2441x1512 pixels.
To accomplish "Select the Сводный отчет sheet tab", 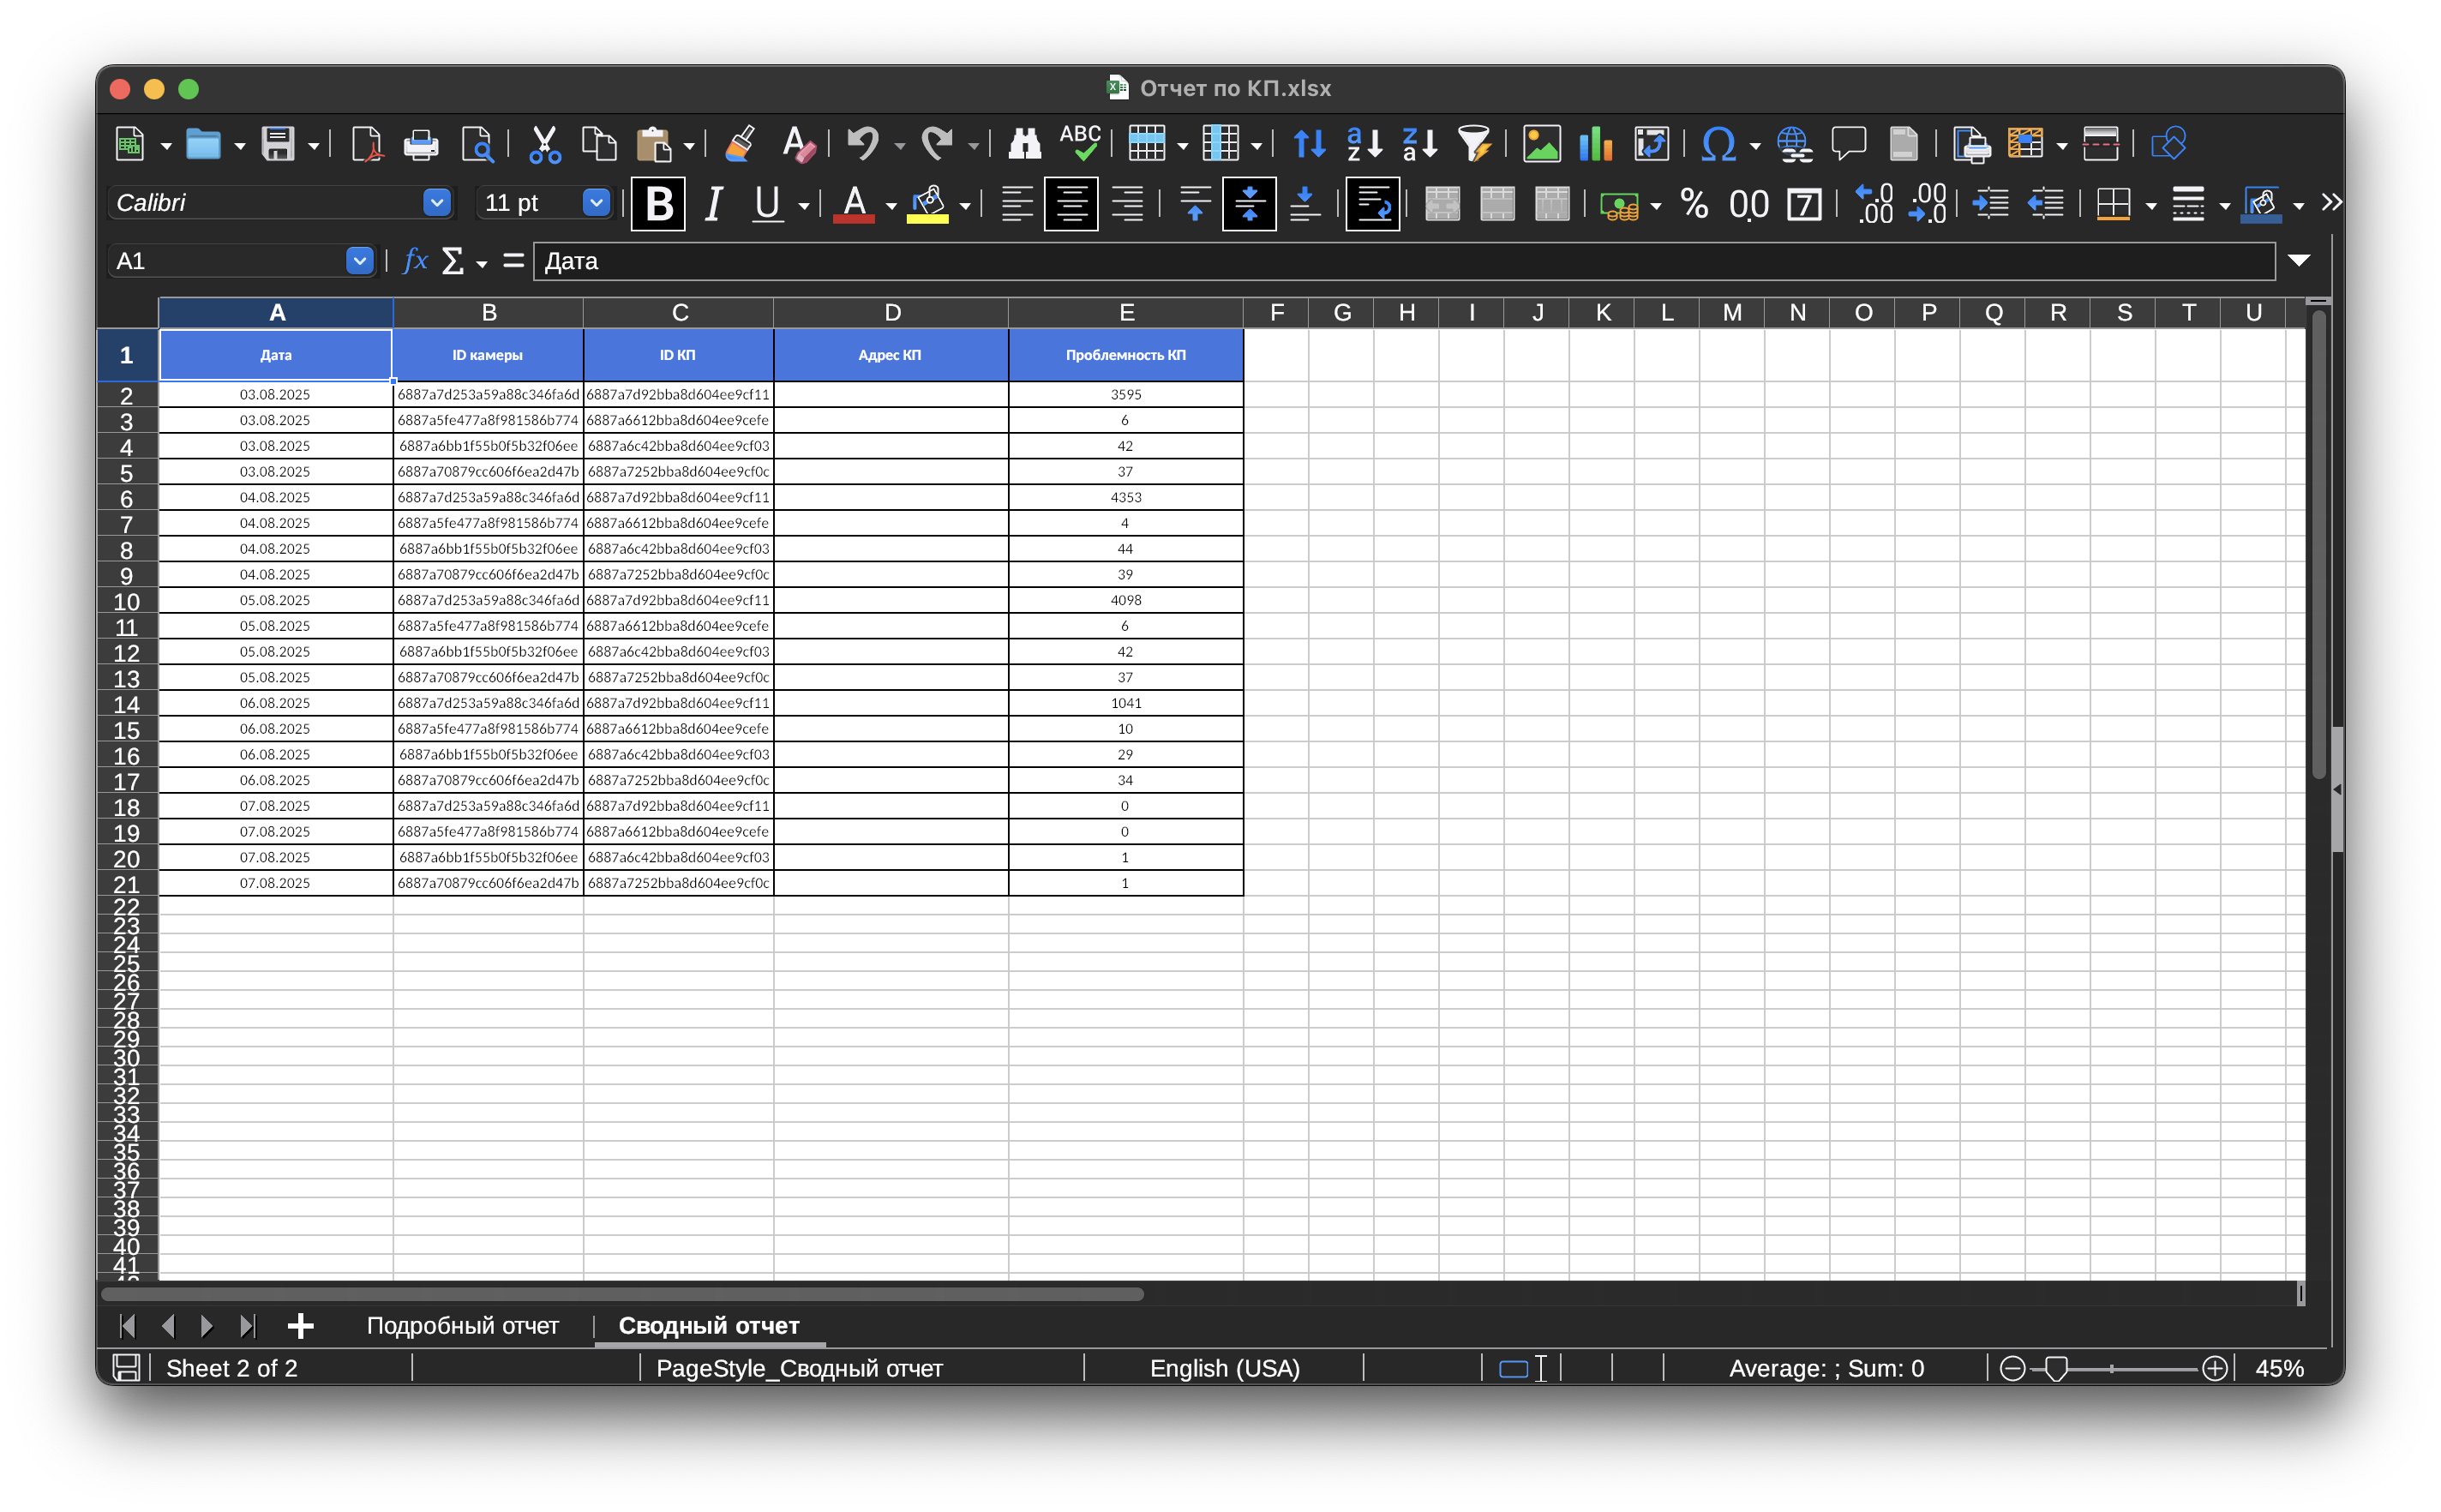I will (708, 1325).
